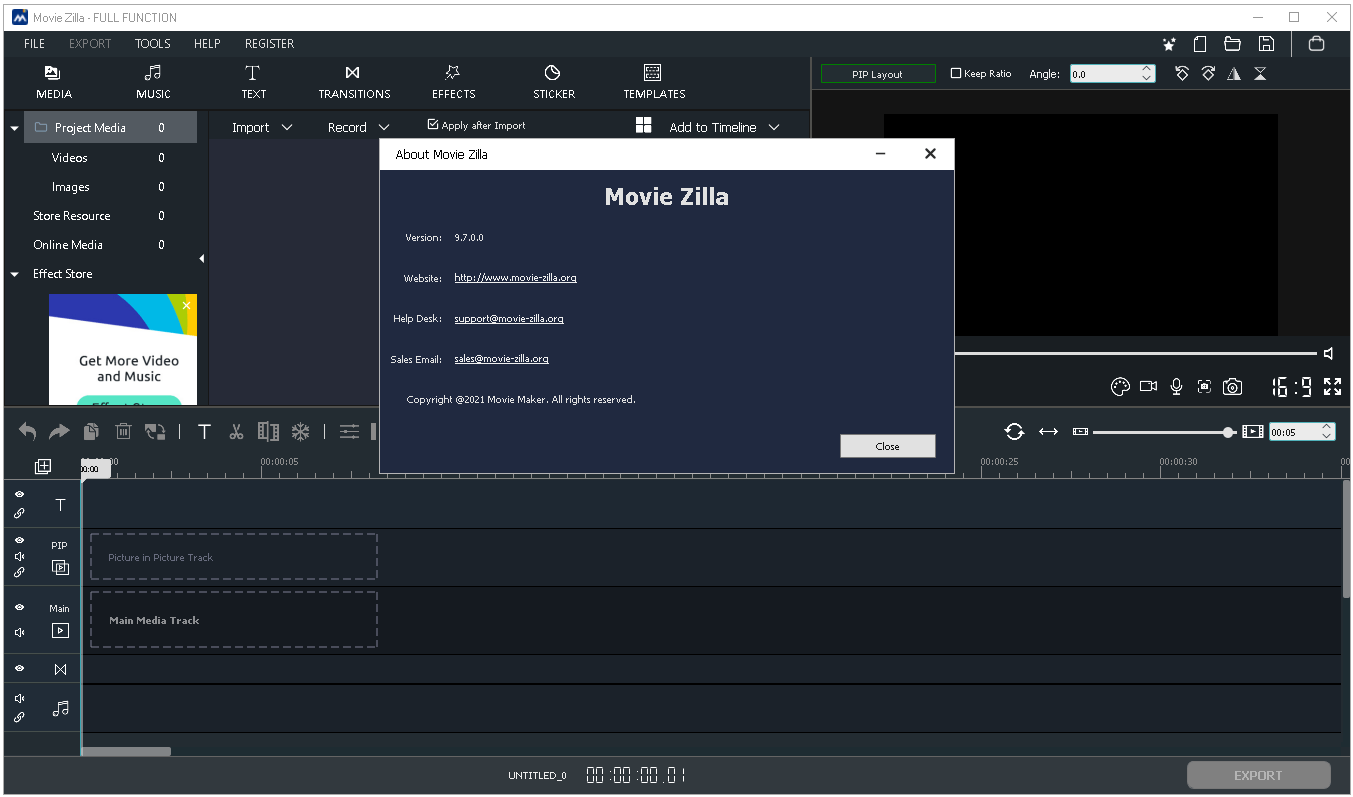Click the Add Track icon above the track headers
Screen dimensions: 1353x797
click(43, 466)
